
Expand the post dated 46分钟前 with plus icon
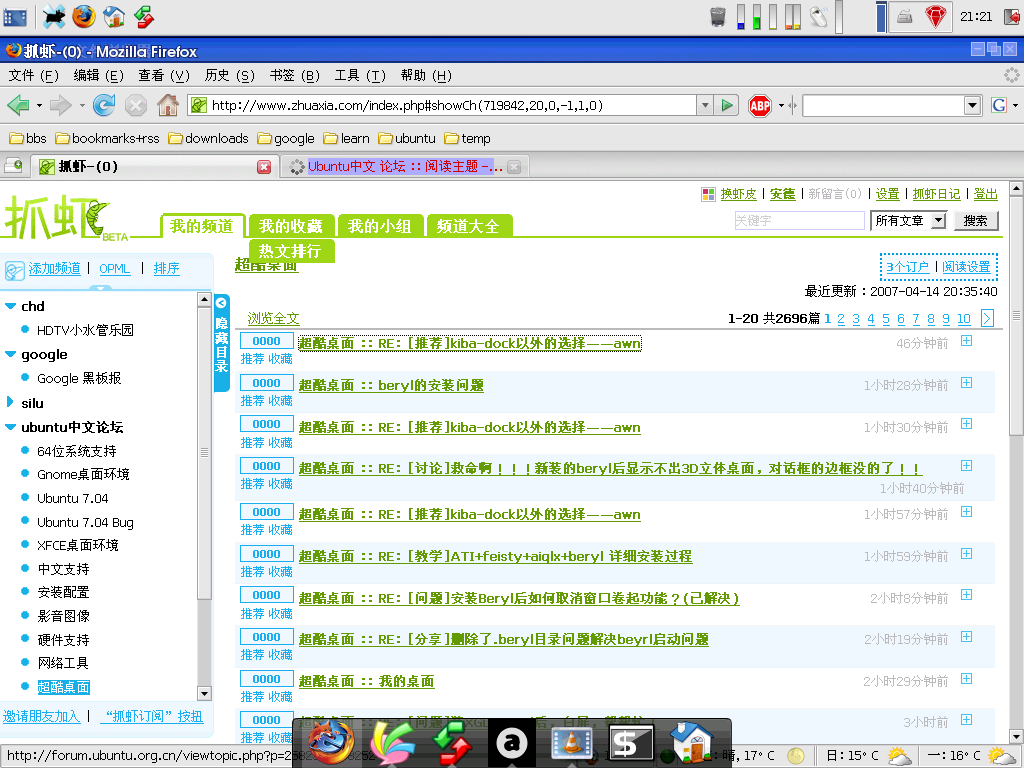967,341
